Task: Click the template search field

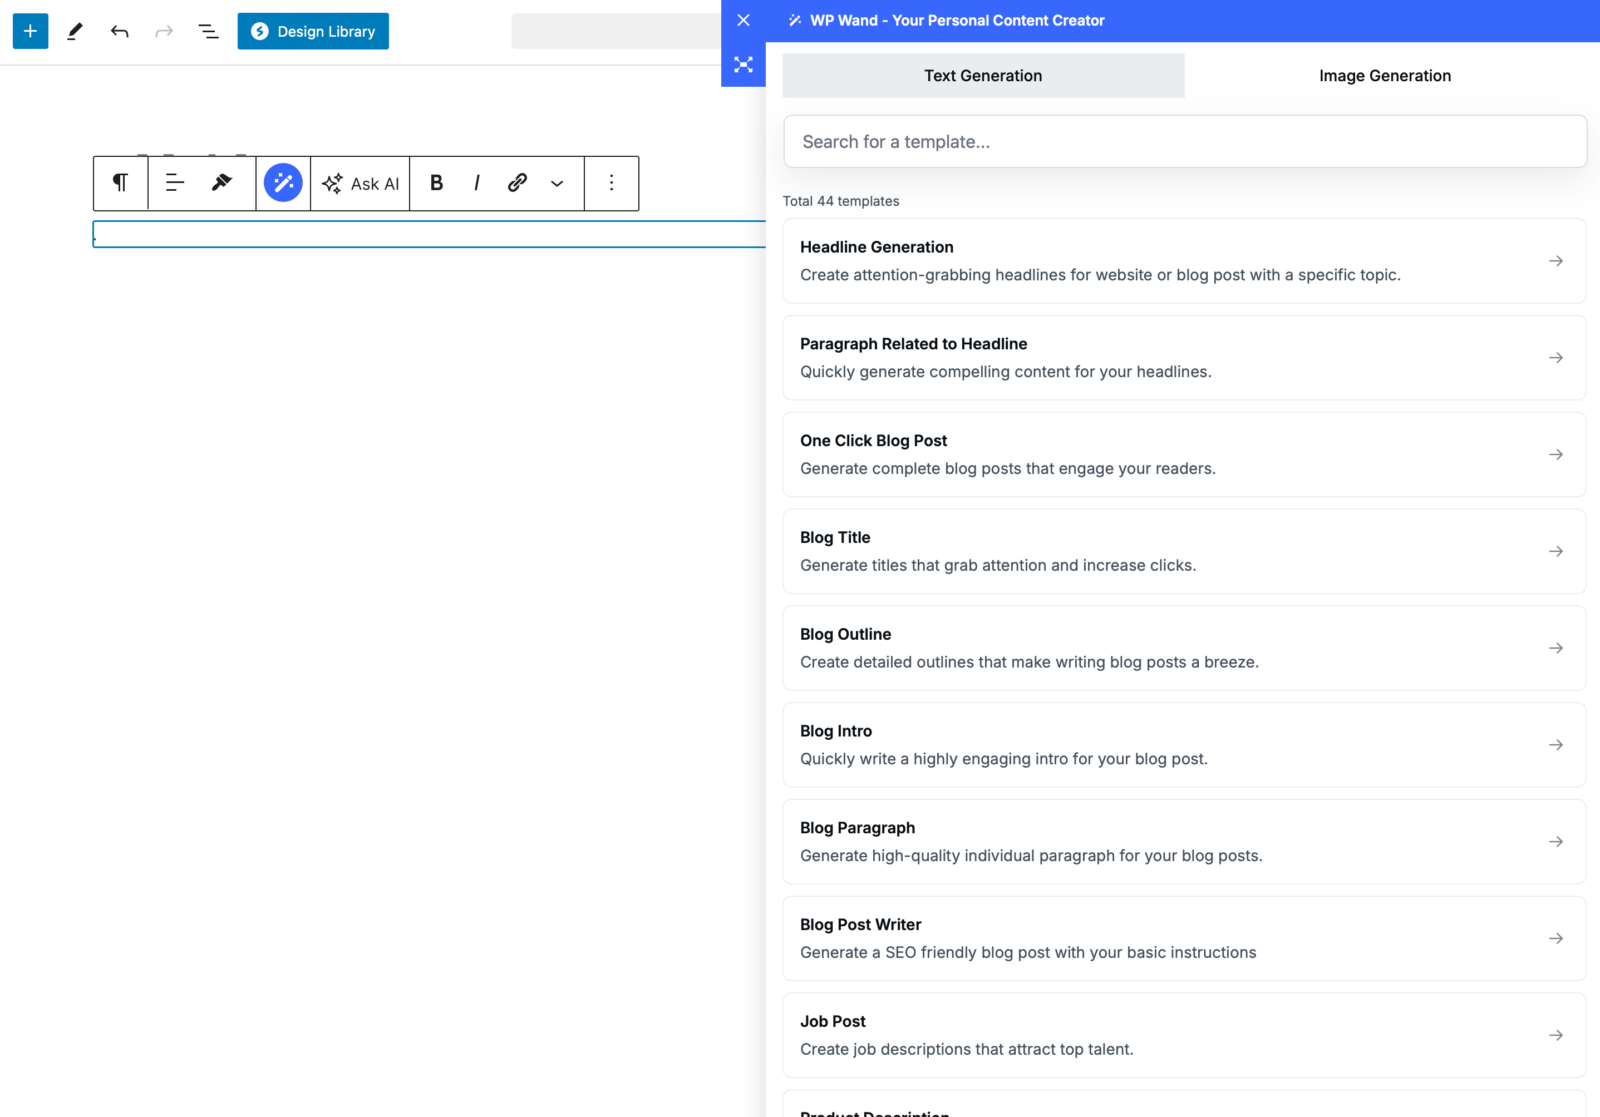Action: [x=1184, y=141]
